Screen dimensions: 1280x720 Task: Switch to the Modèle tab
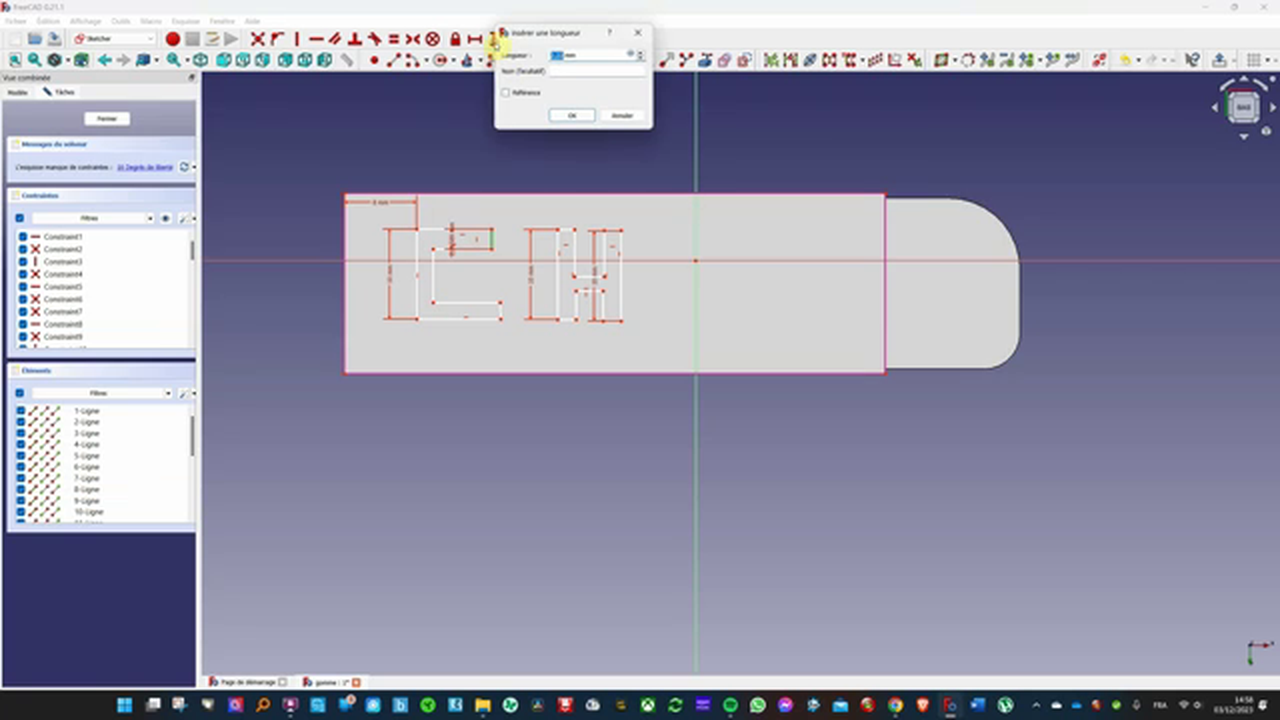coord(17,91)
